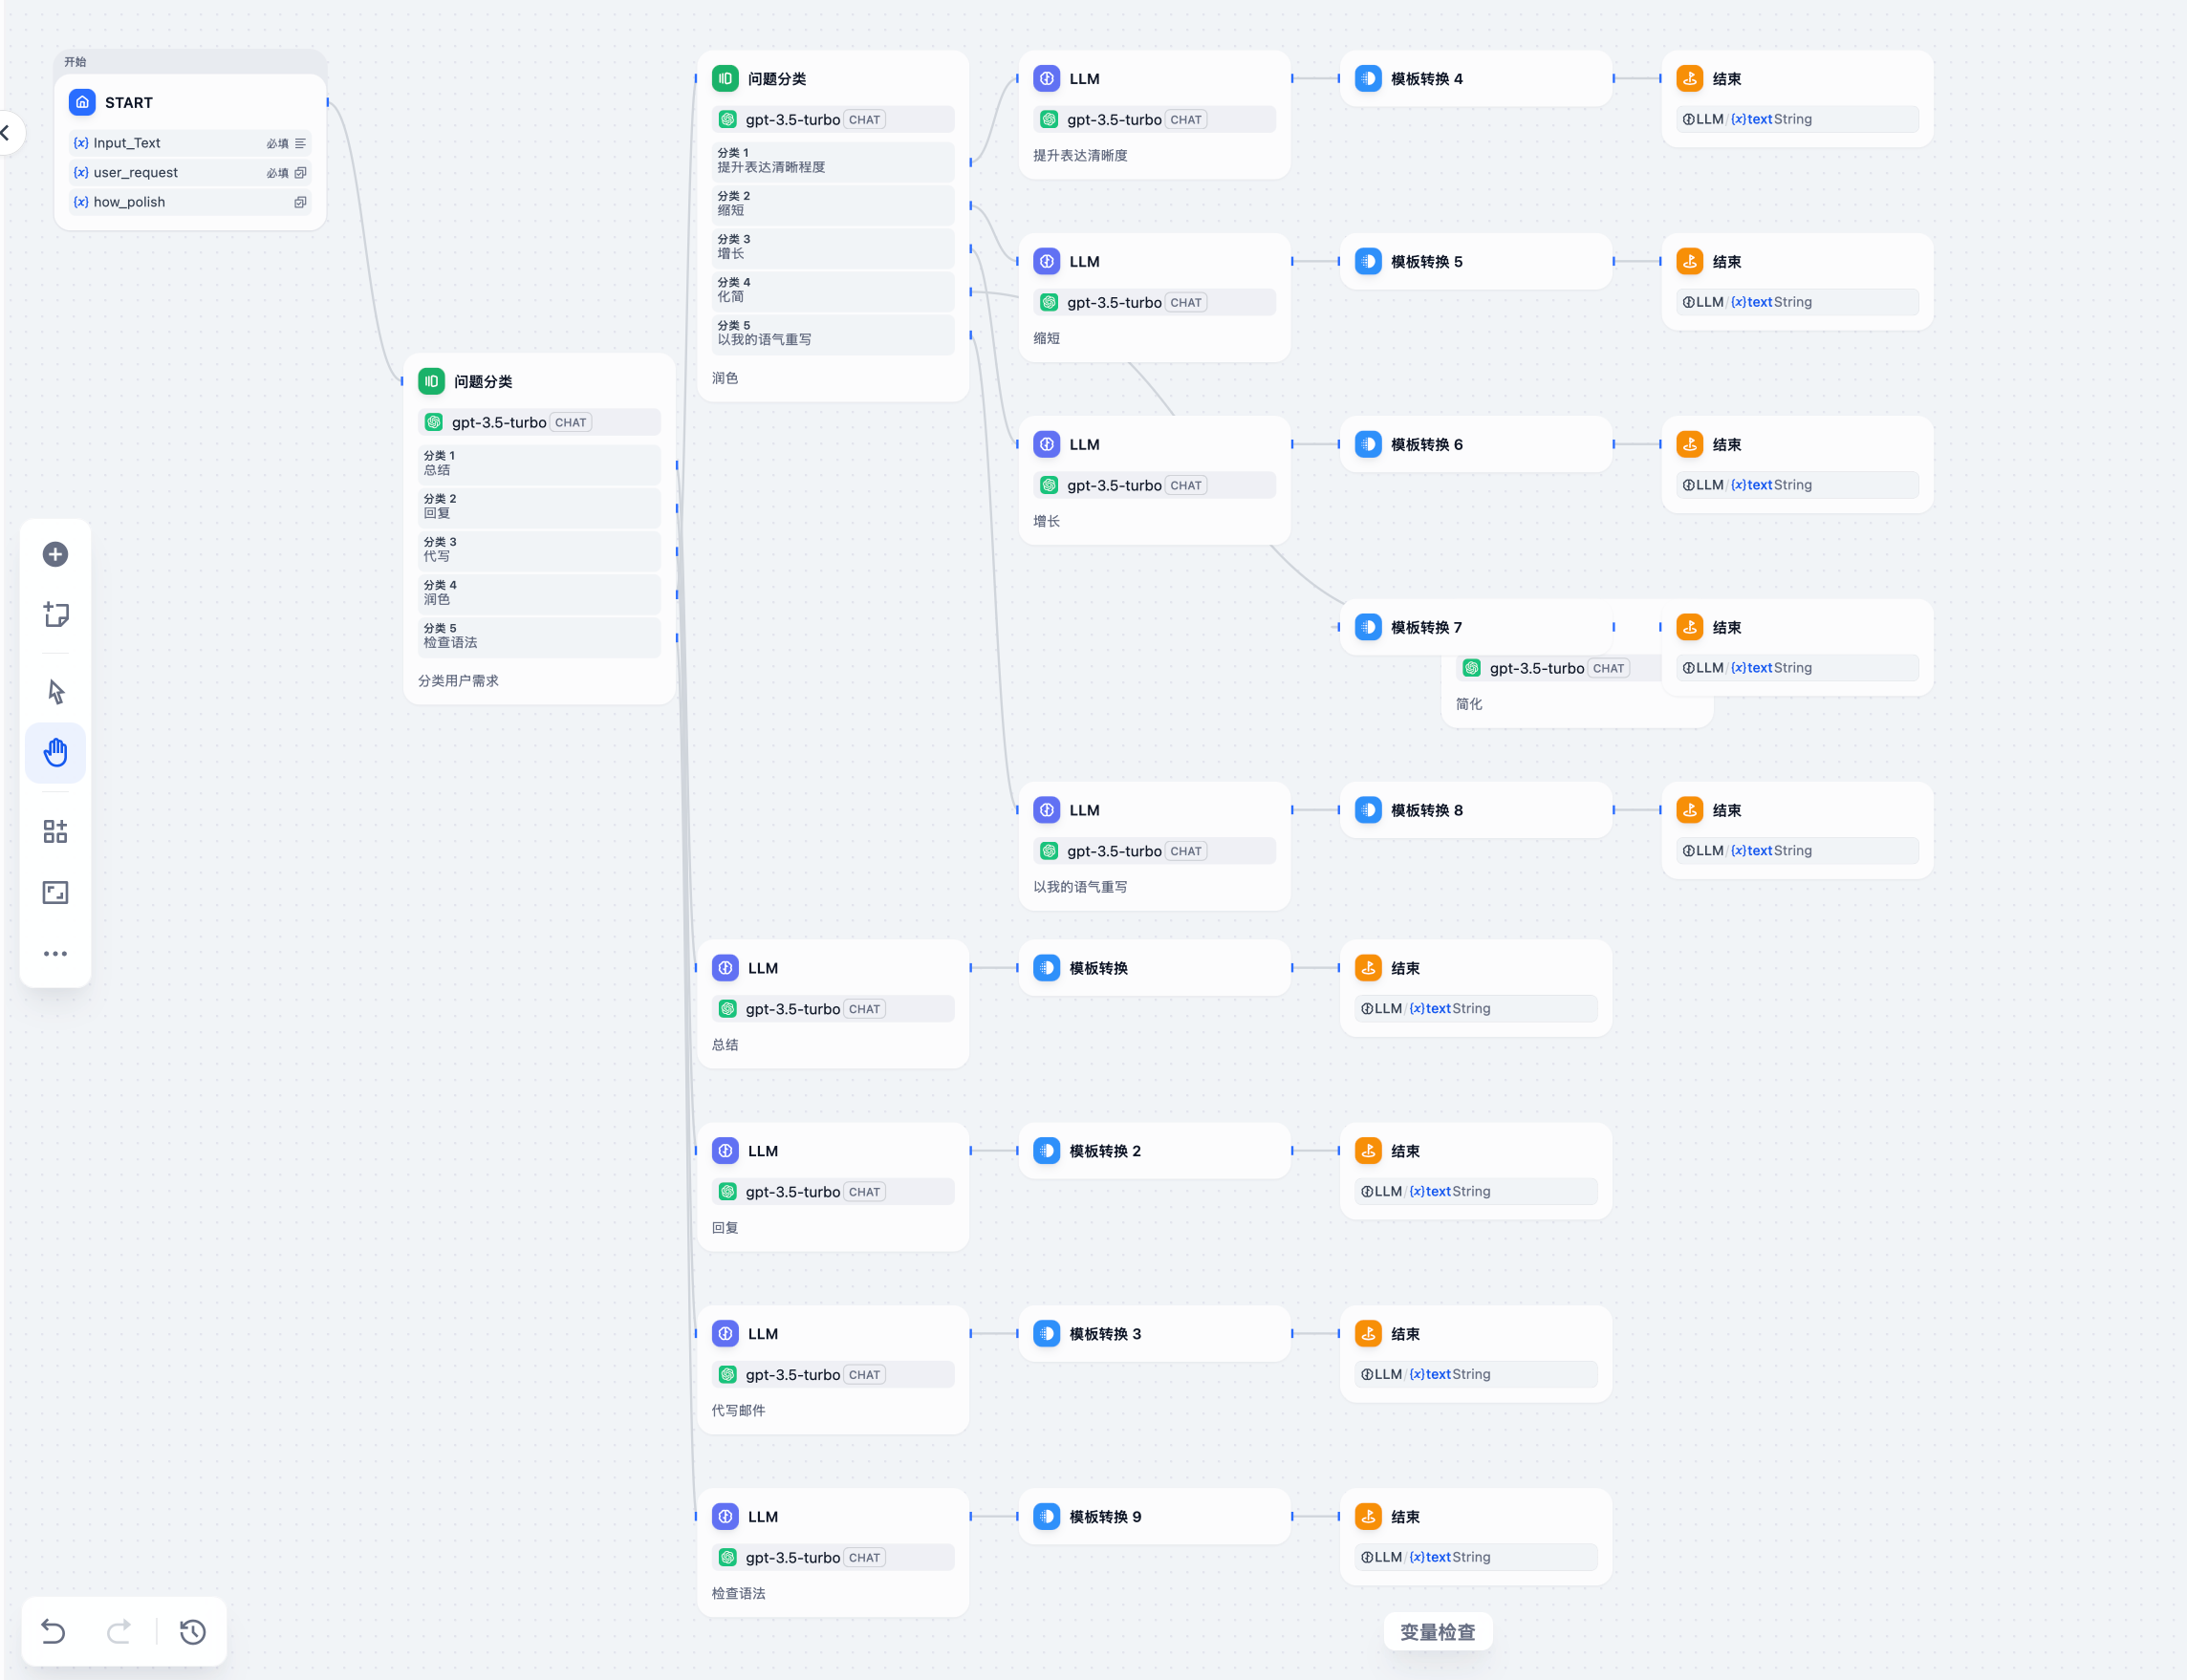The image size is (2187, 1680).
Task: Select the 分类 4 润色 category row
Action: (x=538, y=593)
